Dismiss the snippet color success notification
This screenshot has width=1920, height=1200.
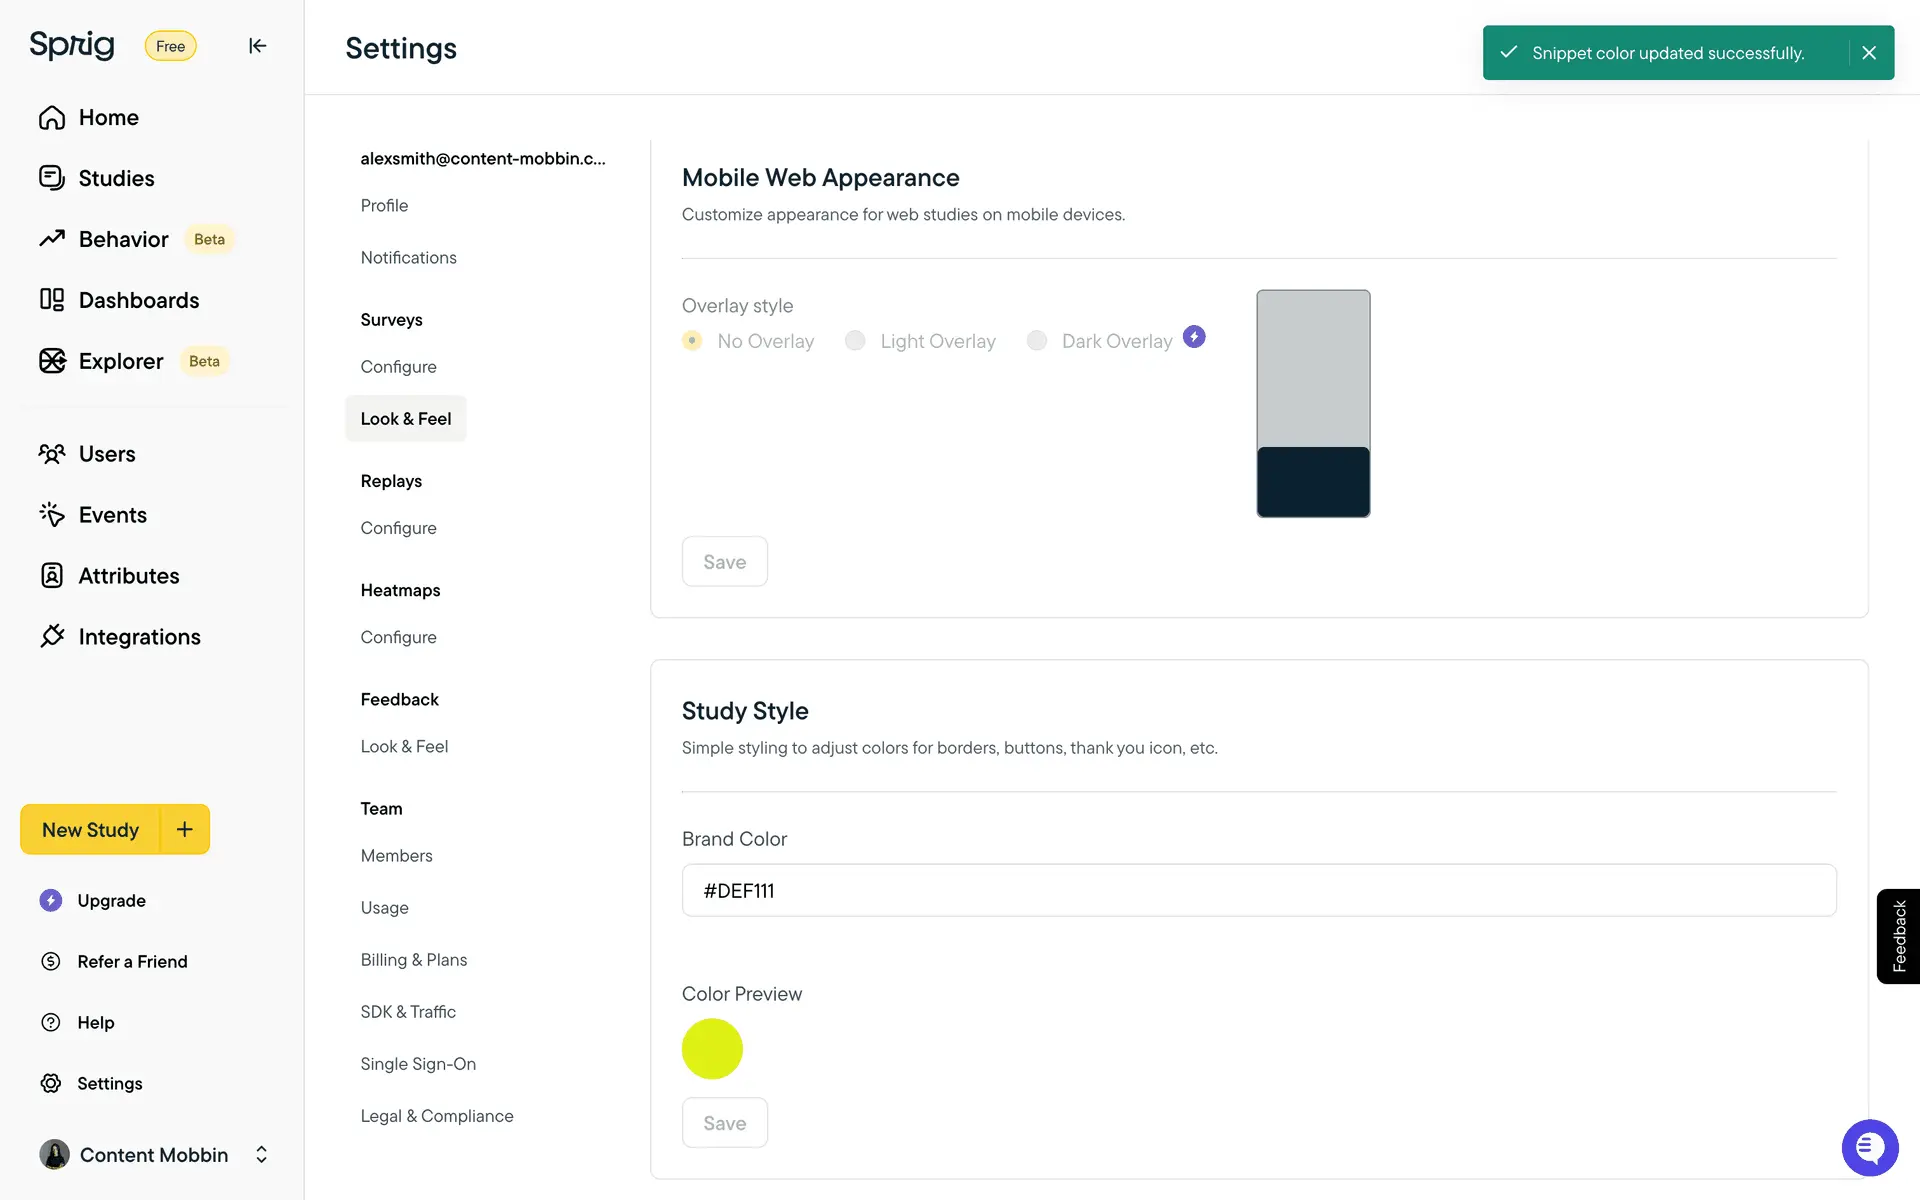click(x=1869, y=53)
